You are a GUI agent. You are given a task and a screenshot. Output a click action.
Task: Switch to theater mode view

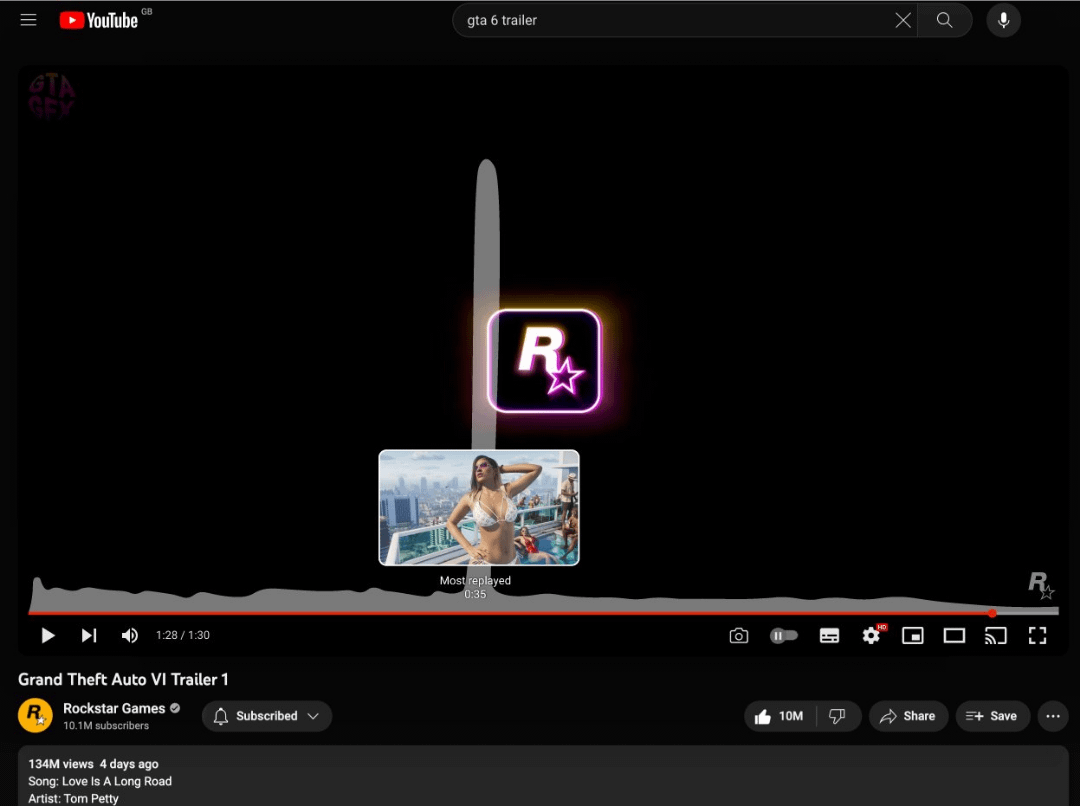(x=954, y=635)
